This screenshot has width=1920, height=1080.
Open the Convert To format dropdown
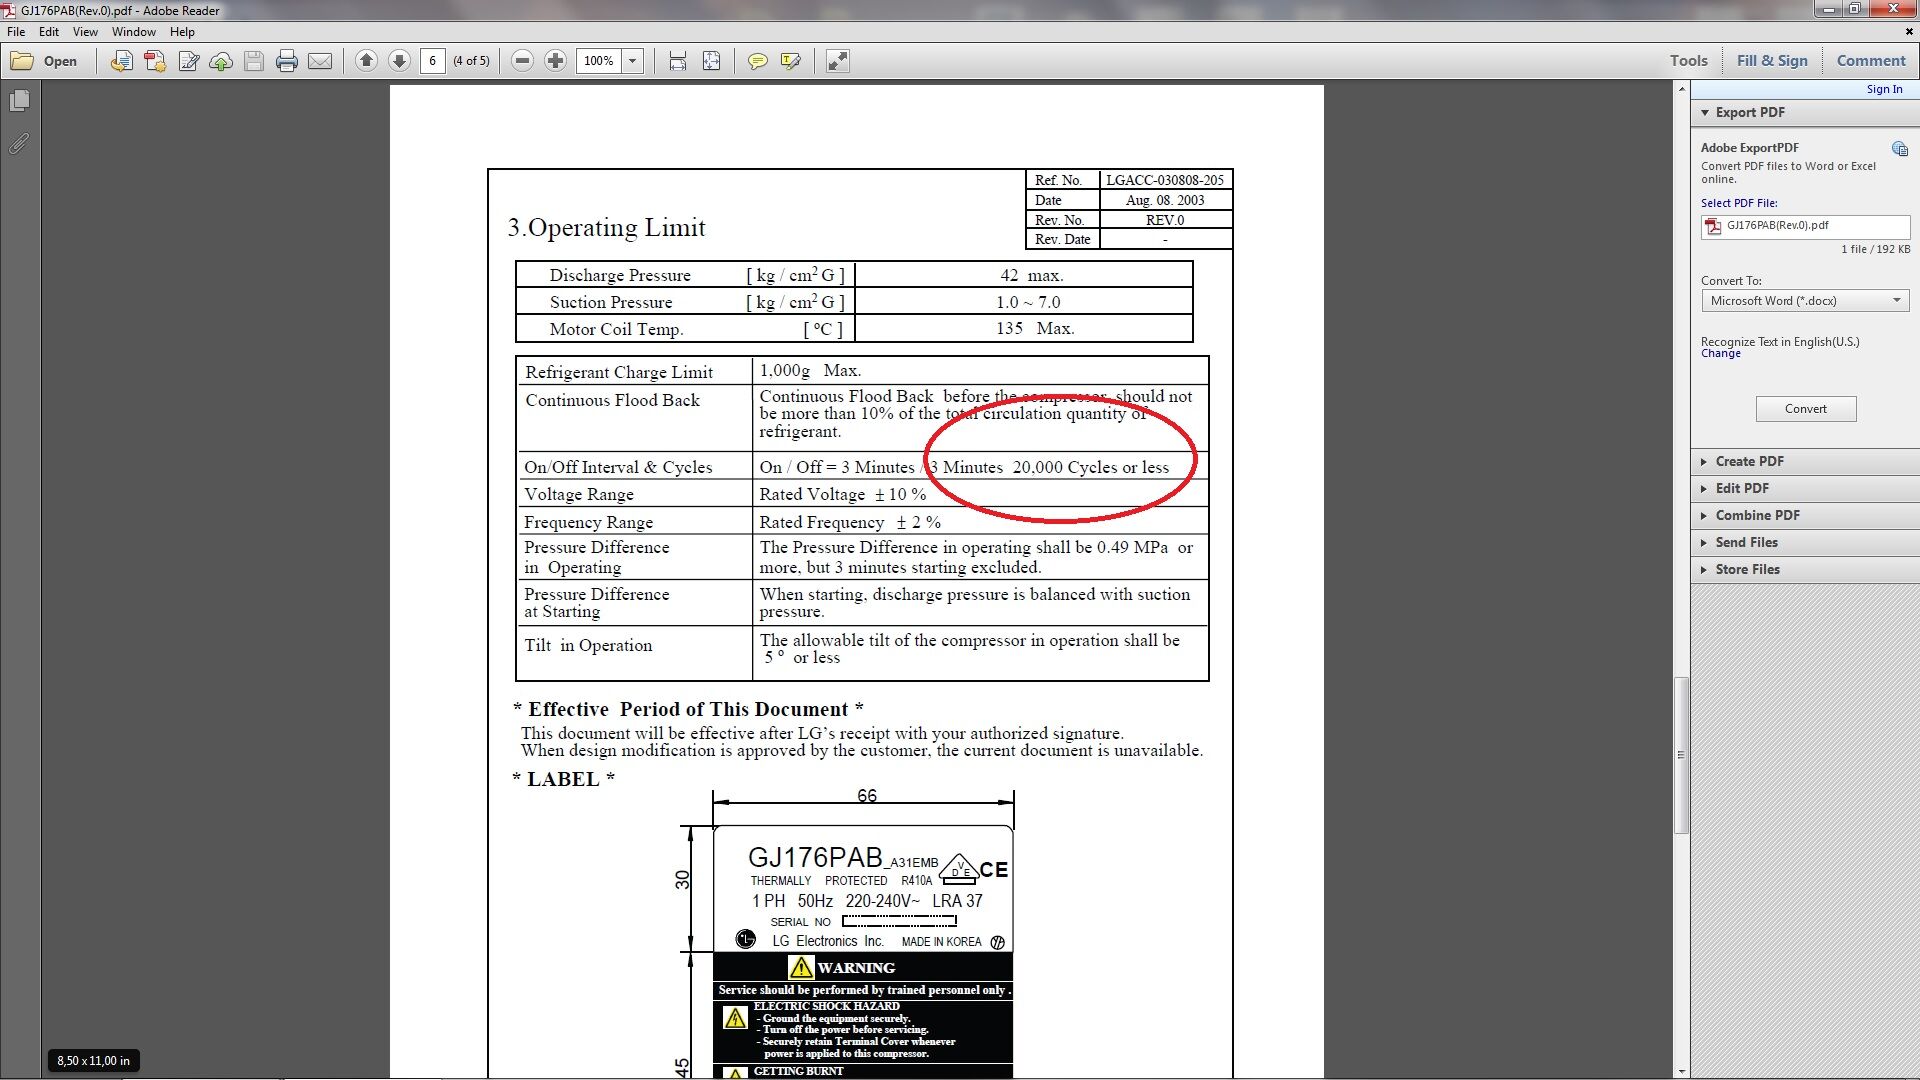pos(1805,301)
